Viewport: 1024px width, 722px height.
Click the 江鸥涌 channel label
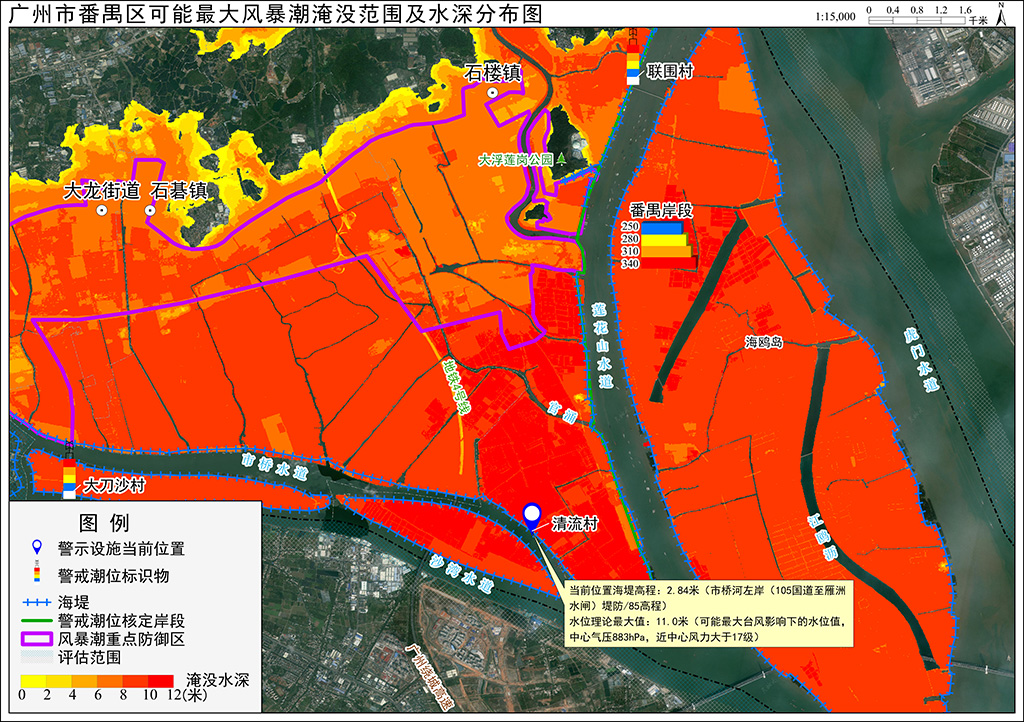click(822, 537)
